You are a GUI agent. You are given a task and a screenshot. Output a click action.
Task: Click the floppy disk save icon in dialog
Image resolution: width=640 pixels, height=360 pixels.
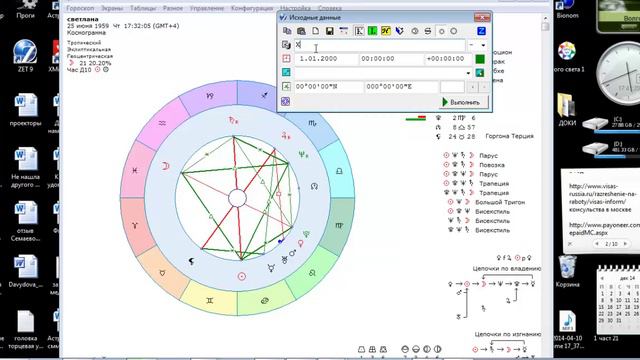[329, 31]
